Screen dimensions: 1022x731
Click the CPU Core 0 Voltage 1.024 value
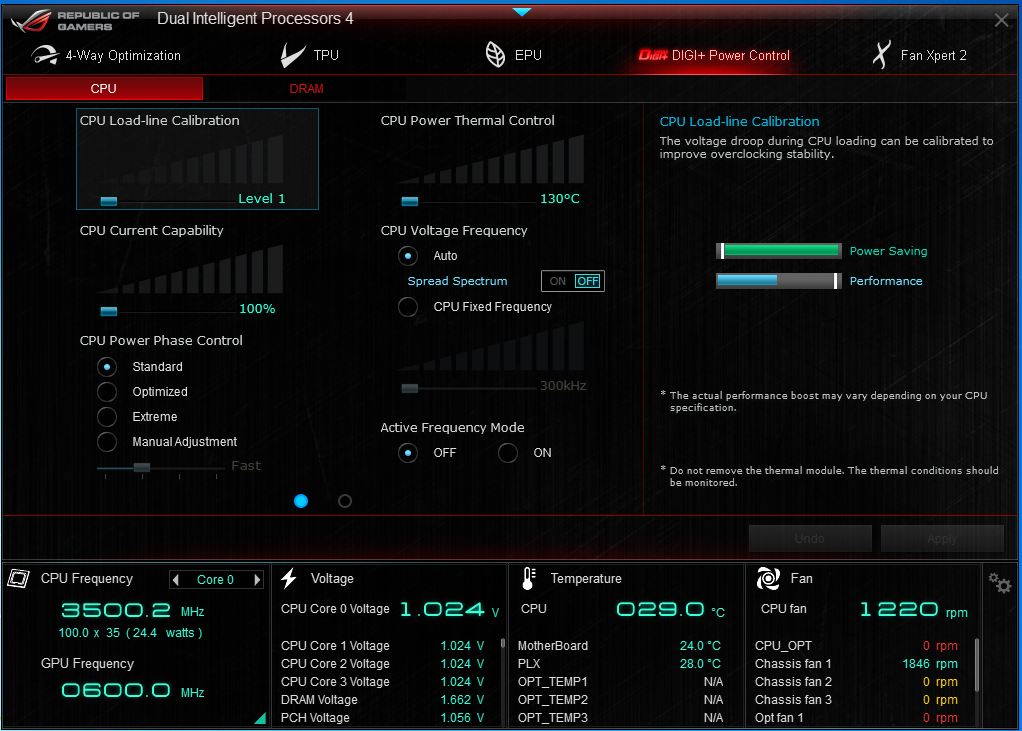[x=450, y=610]
